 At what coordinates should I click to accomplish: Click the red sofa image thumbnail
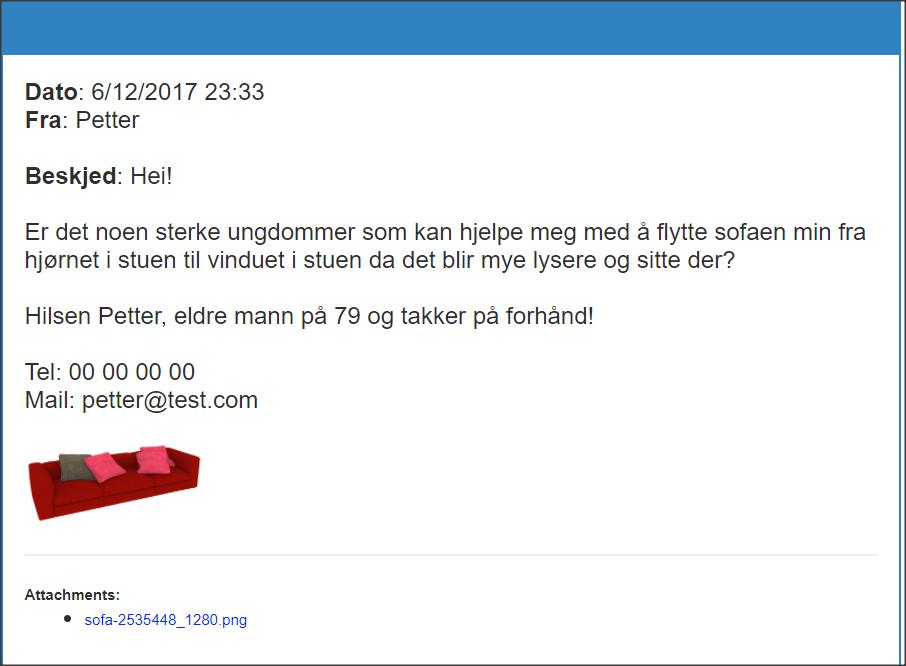coord(114,482)
